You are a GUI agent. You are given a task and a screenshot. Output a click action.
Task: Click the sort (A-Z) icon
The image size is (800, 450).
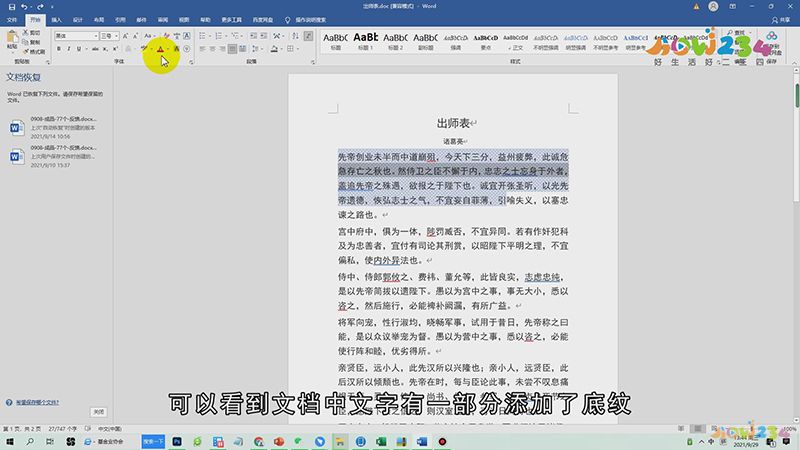click(295, 36)
